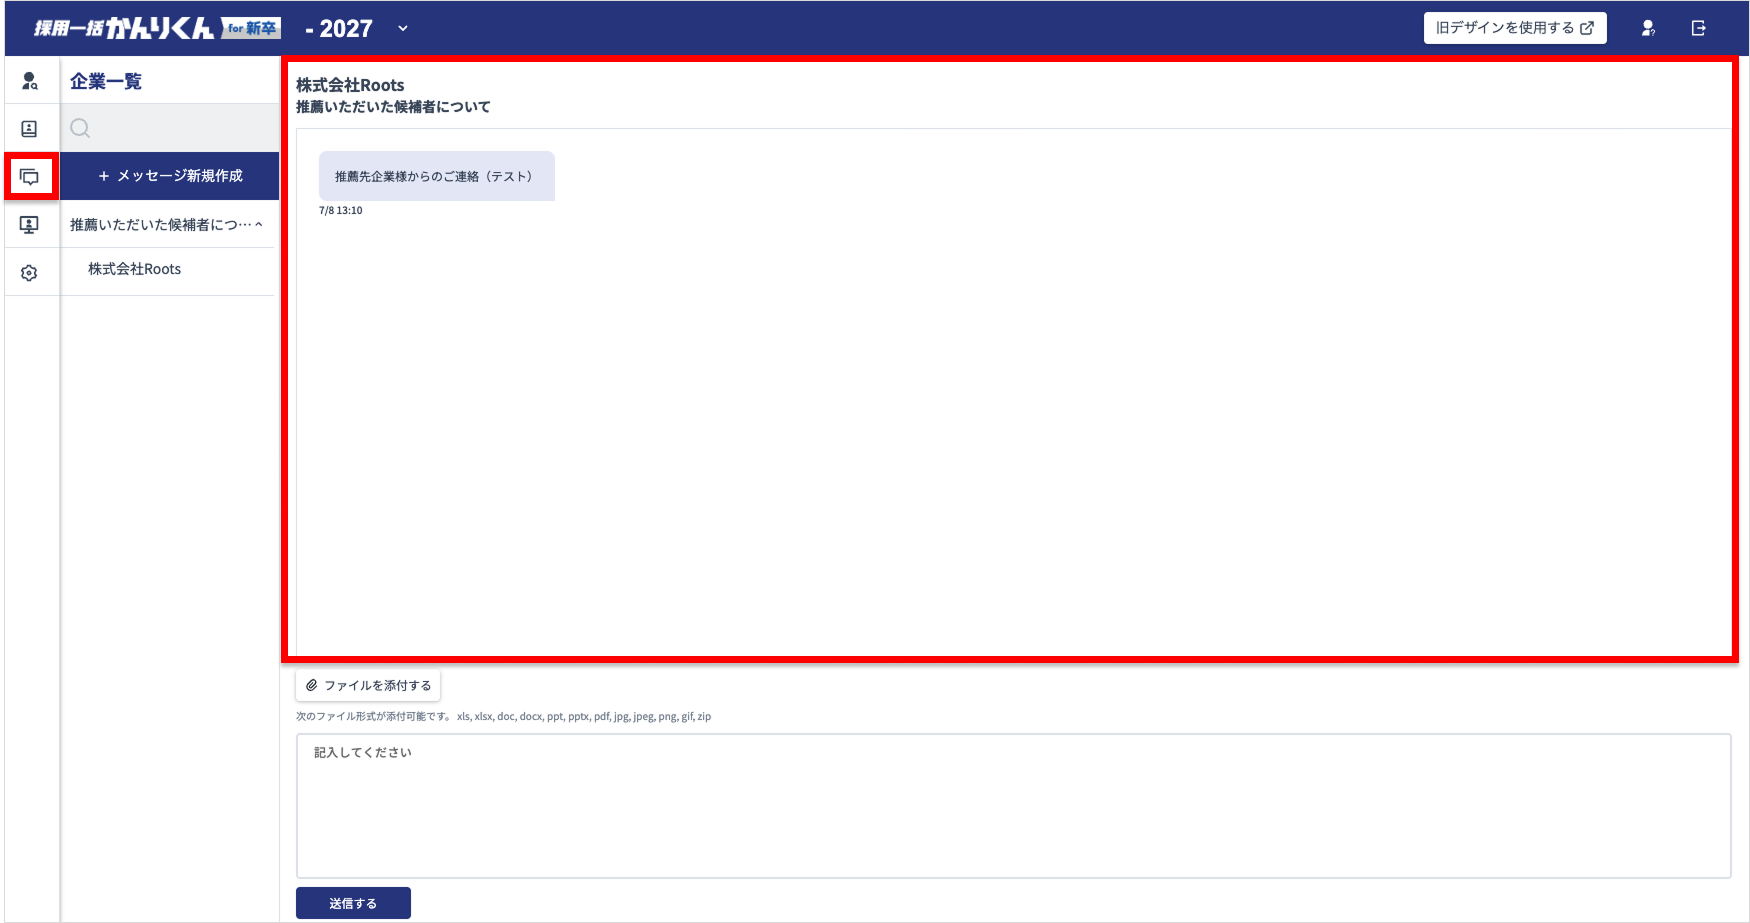Screen dimensions: 1750x923
Task: Focus the 記入してください message text area
Action: point(1012,805)
